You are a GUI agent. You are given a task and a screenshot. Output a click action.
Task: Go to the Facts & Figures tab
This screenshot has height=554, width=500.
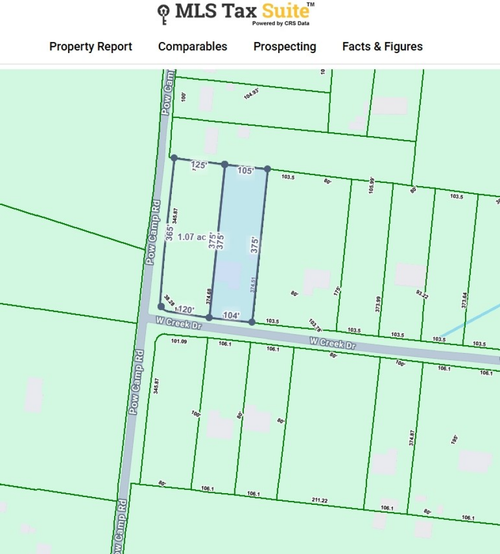(382, 47)
